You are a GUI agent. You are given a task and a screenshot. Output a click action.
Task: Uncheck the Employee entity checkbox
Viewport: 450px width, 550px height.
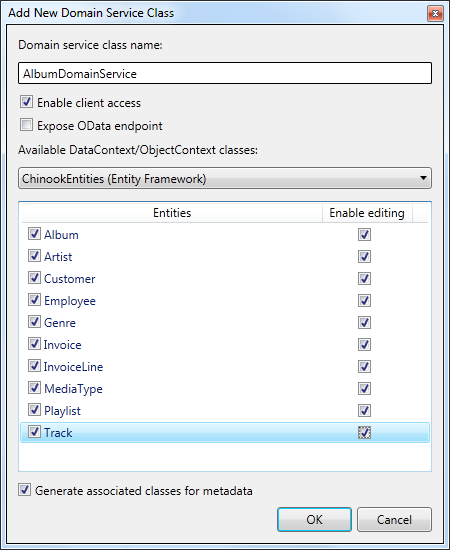click(x=34, y=300)
